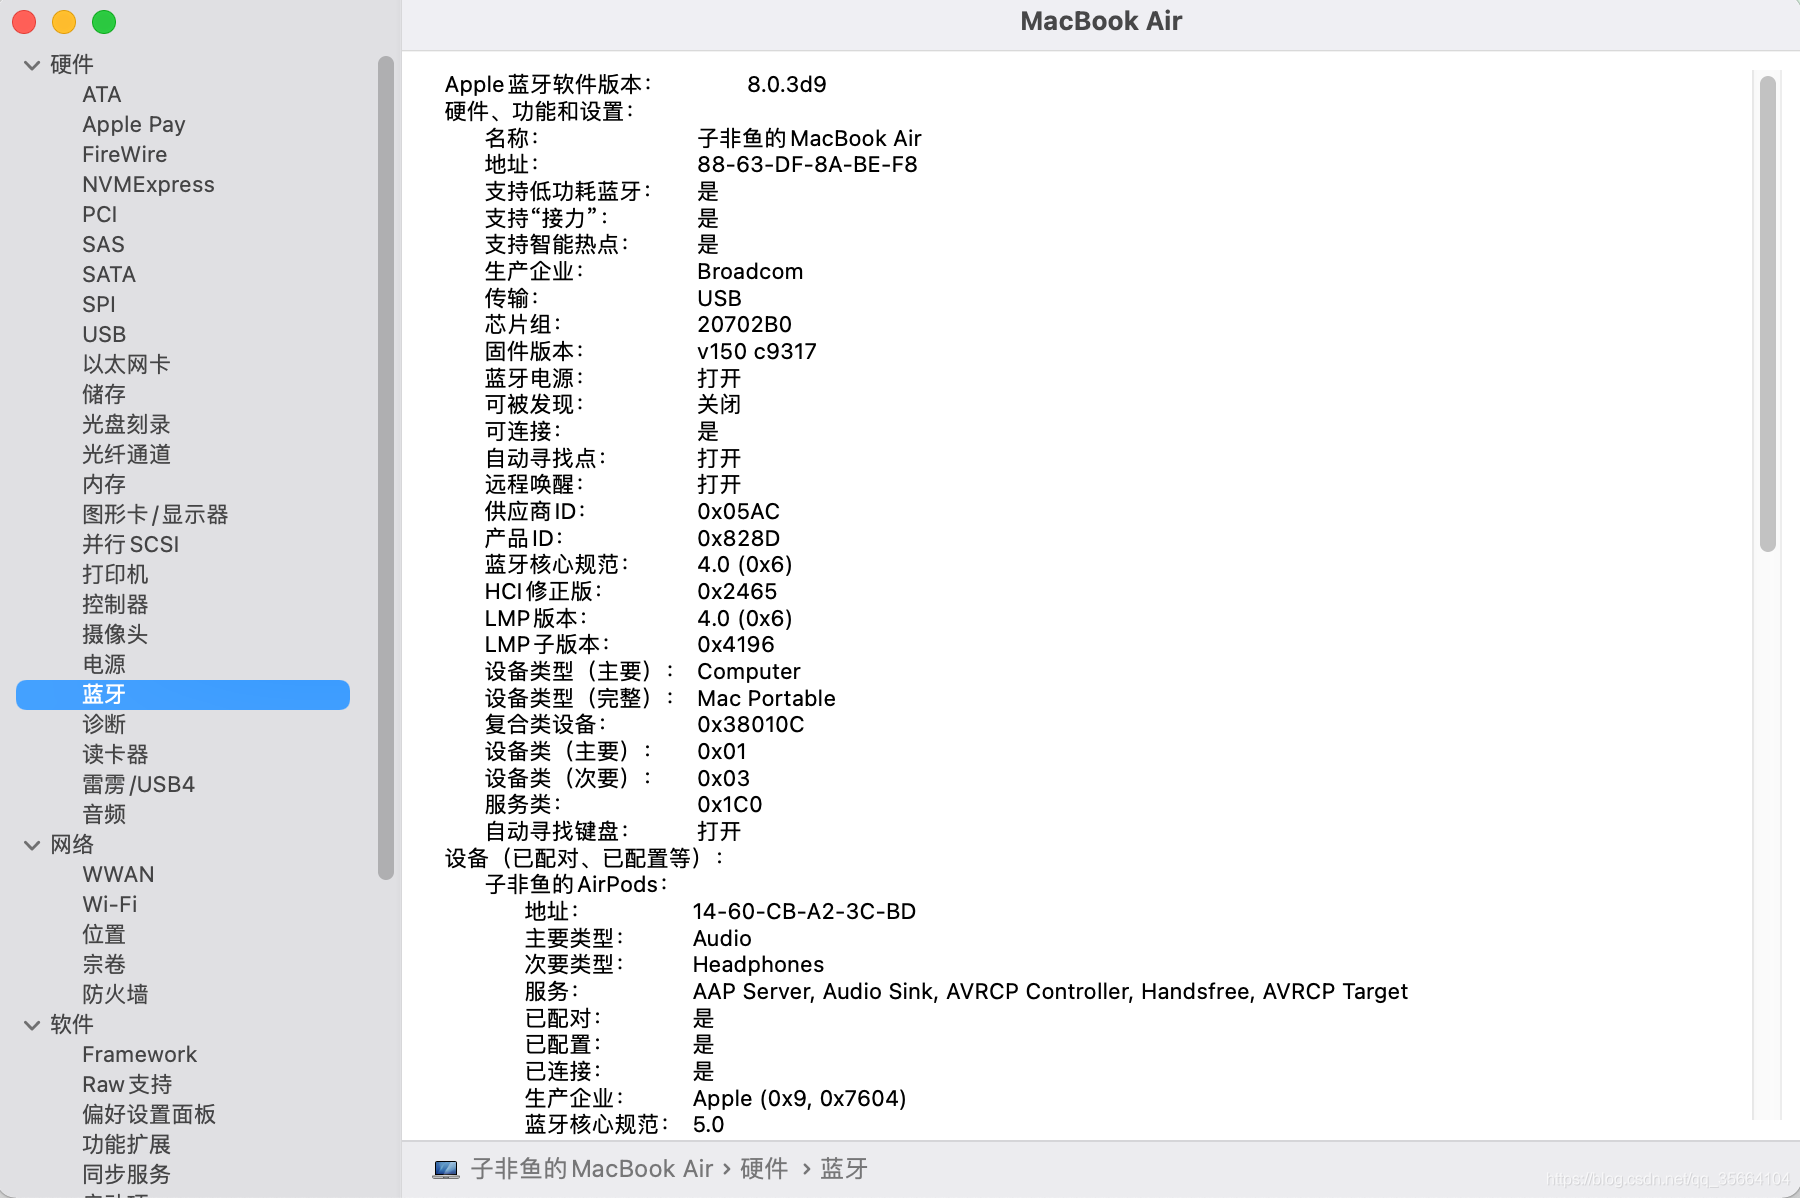This screenshot has height=1198, width=1800.
Task: Click the 0x05AC vendor ID value
Action: [738, 512]
